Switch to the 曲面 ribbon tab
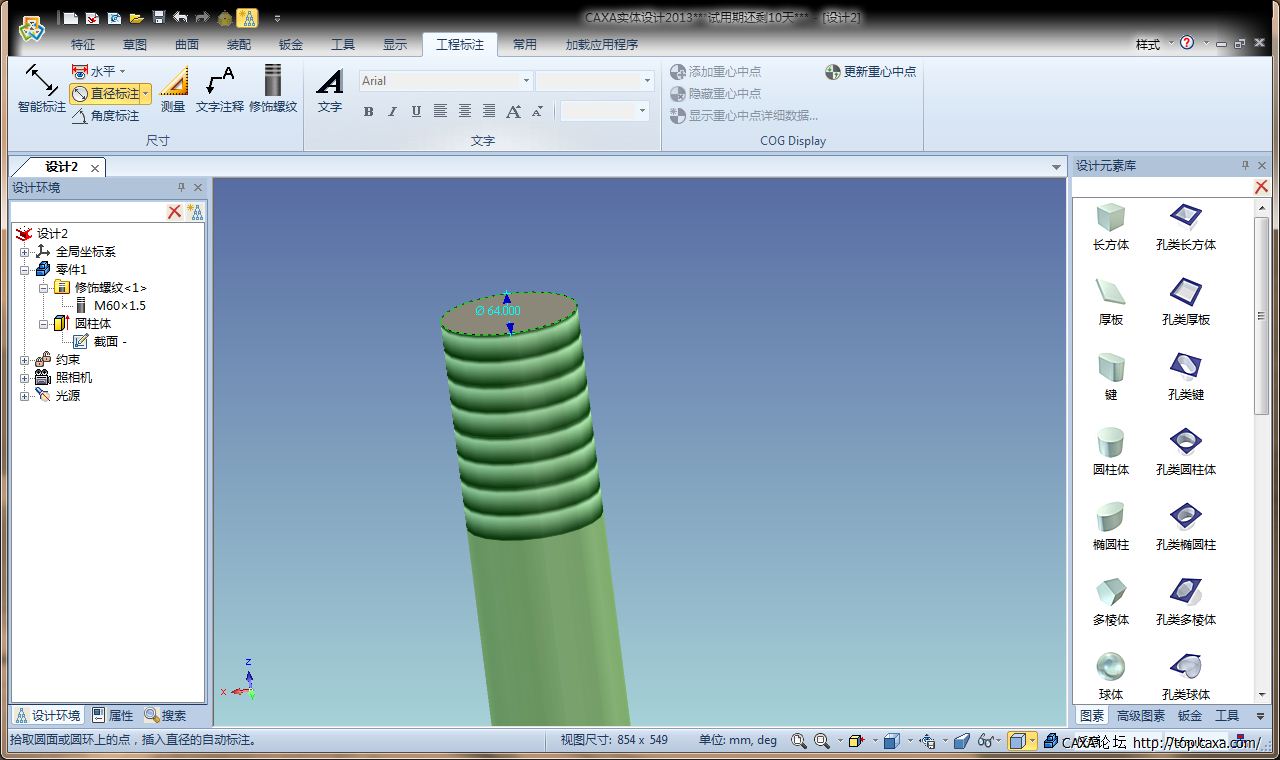The image size is (1280, 760). (x=187, y=45)
